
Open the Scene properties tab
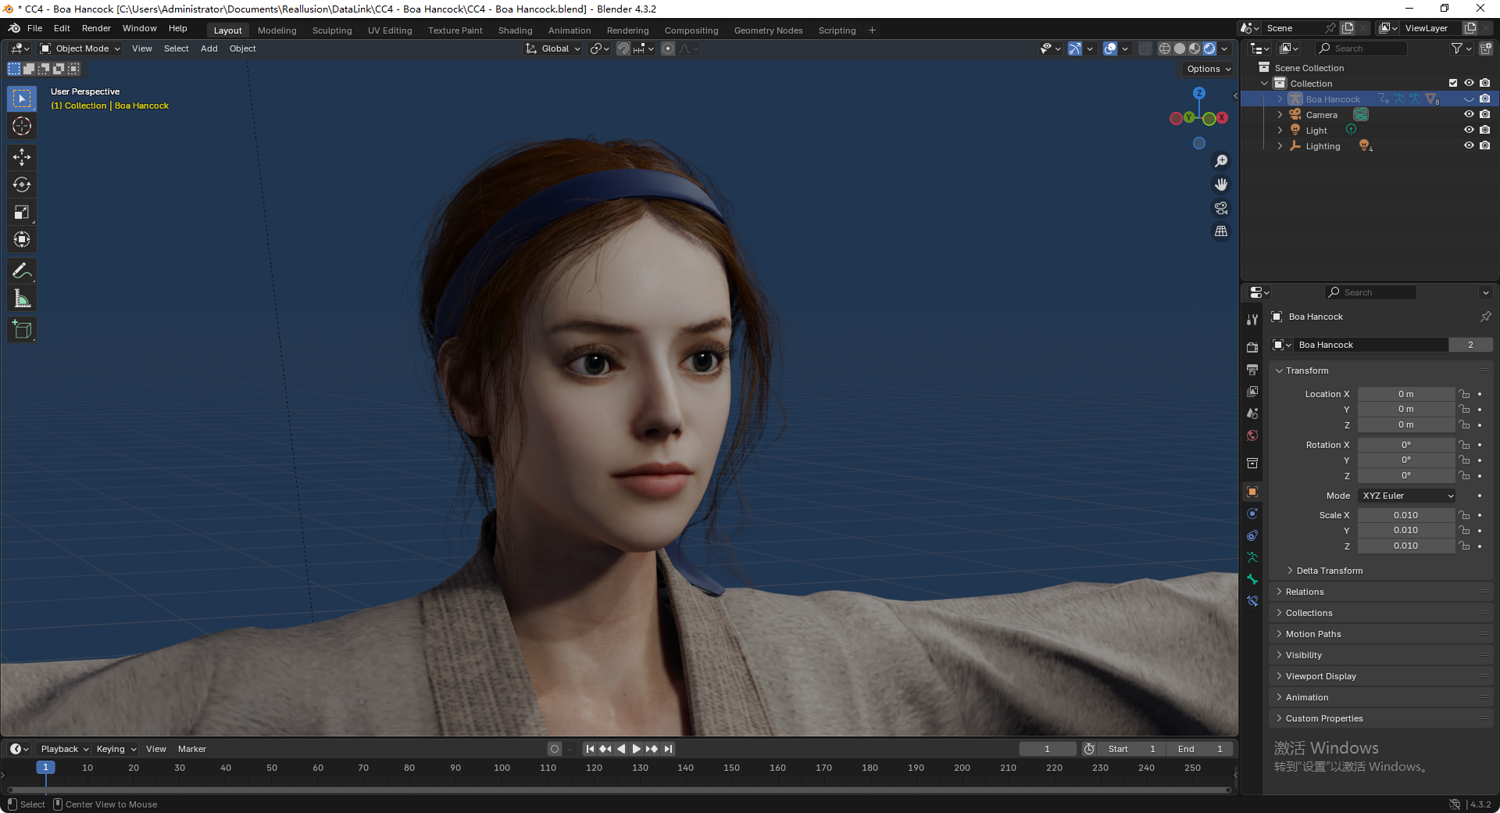[x=1252, y=414]
